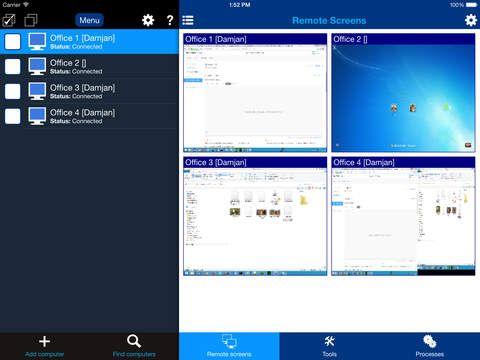The height and width of the screenshot is (360, 480).
Task: Open the question mark help icon
Action: (170, 20)
